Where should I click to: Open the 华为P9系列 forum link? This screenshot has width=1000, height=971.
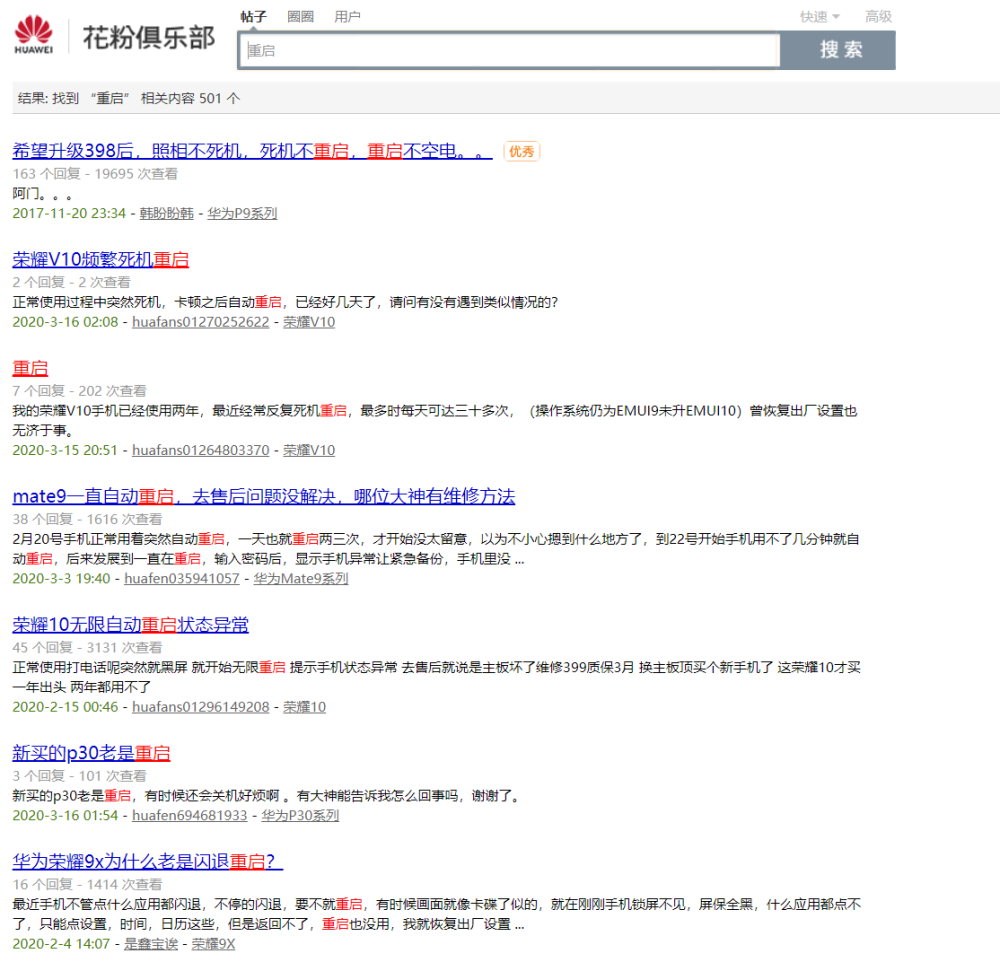pos(242,214)
